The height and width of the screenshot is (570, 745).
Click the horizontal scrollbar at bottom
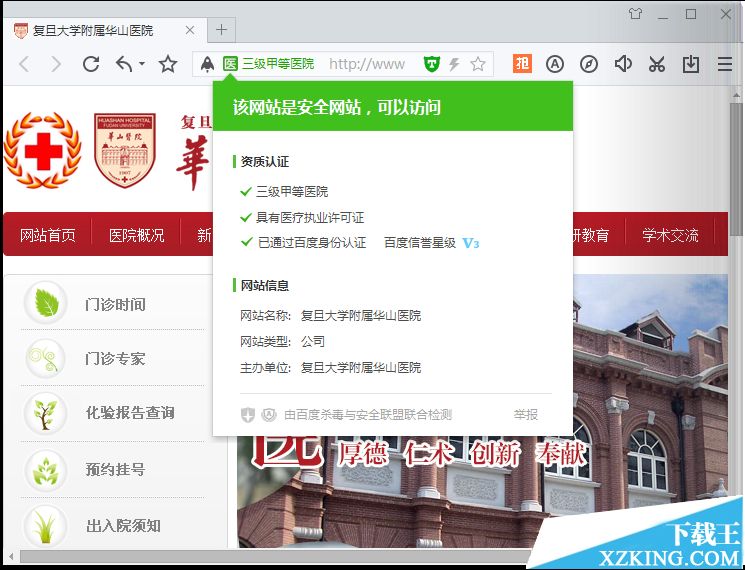coord(276,556)
